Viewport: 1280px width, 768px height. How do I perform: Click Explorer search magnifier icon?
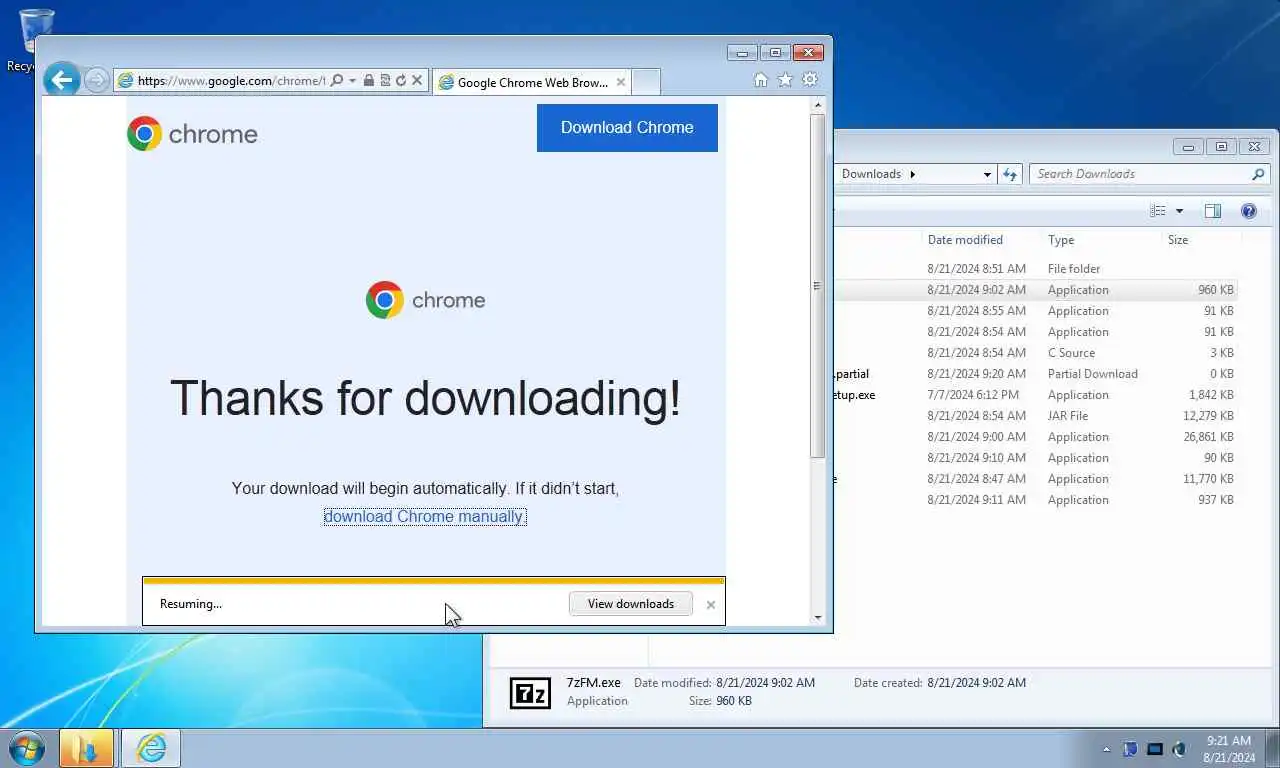pos(1258,174)
